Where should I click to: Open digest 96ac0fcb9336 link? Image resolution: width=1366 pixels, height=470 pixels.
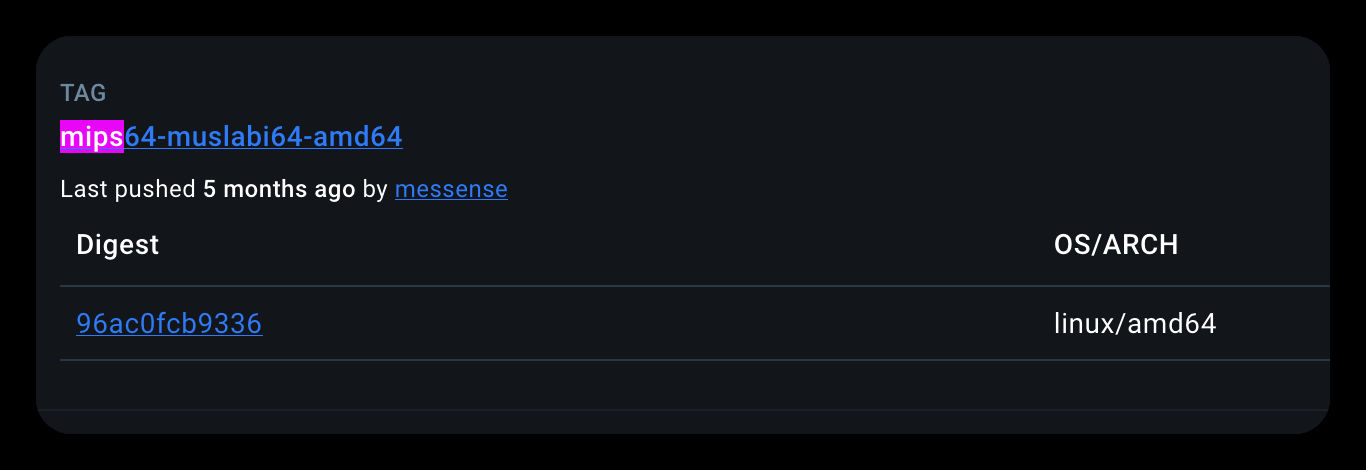[169, 324]
